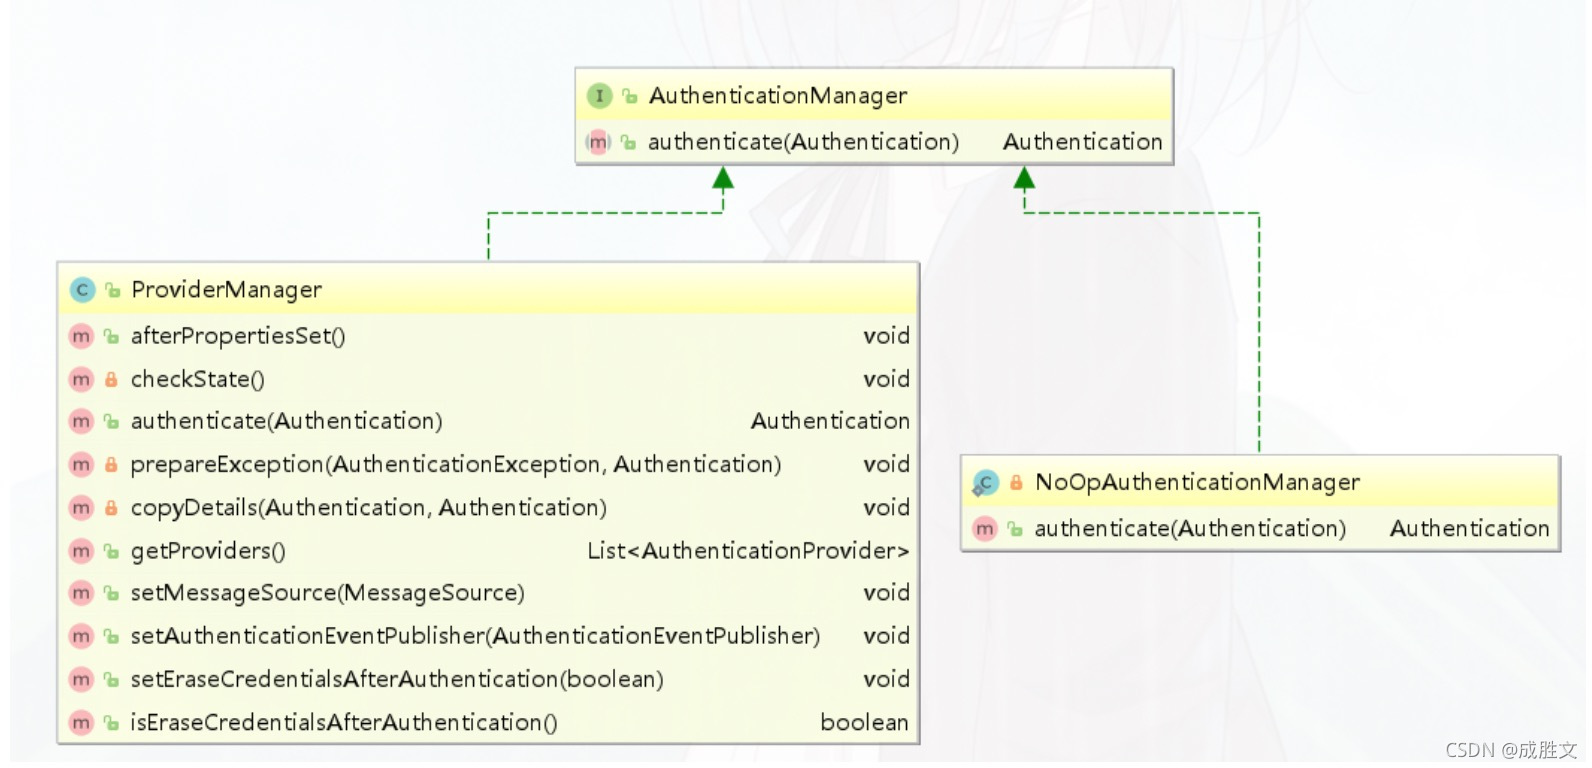Click the method icon for getProviders()
Screen dimensions: 1592x768
[81, 551]
